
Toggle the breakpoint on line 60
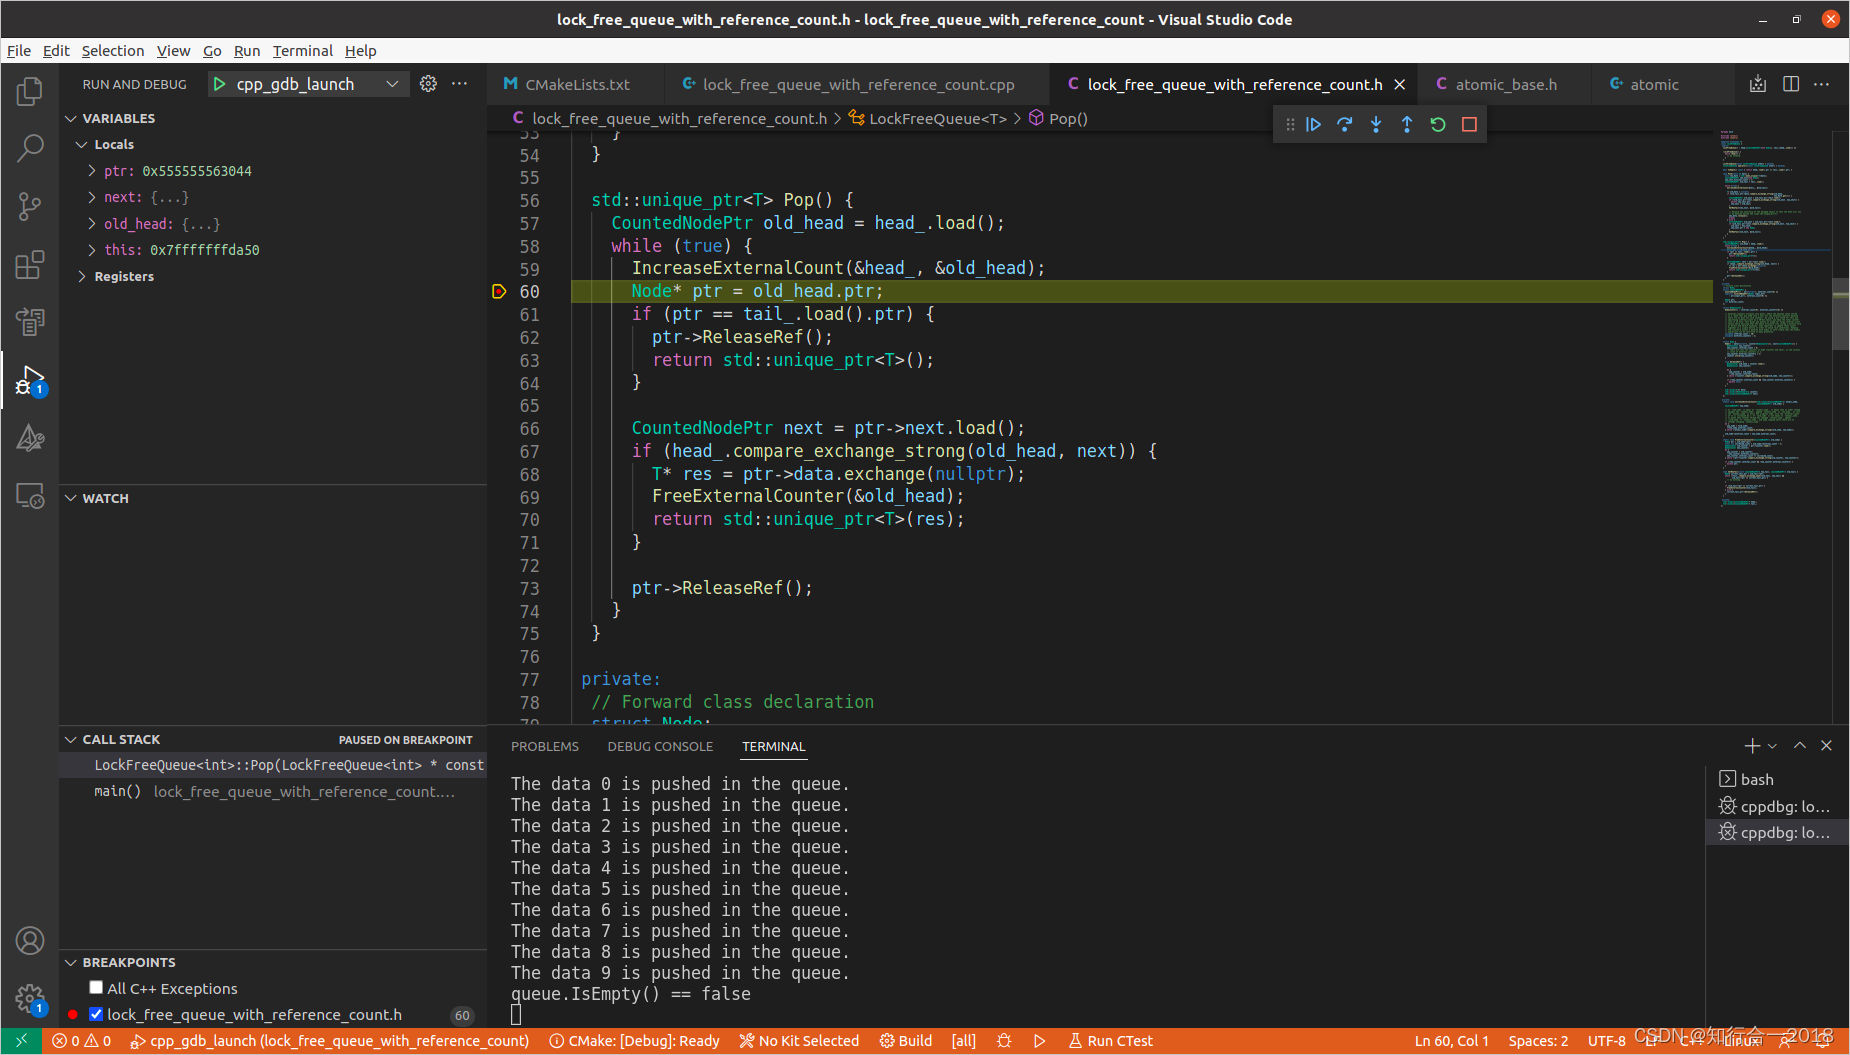[499, 291]
